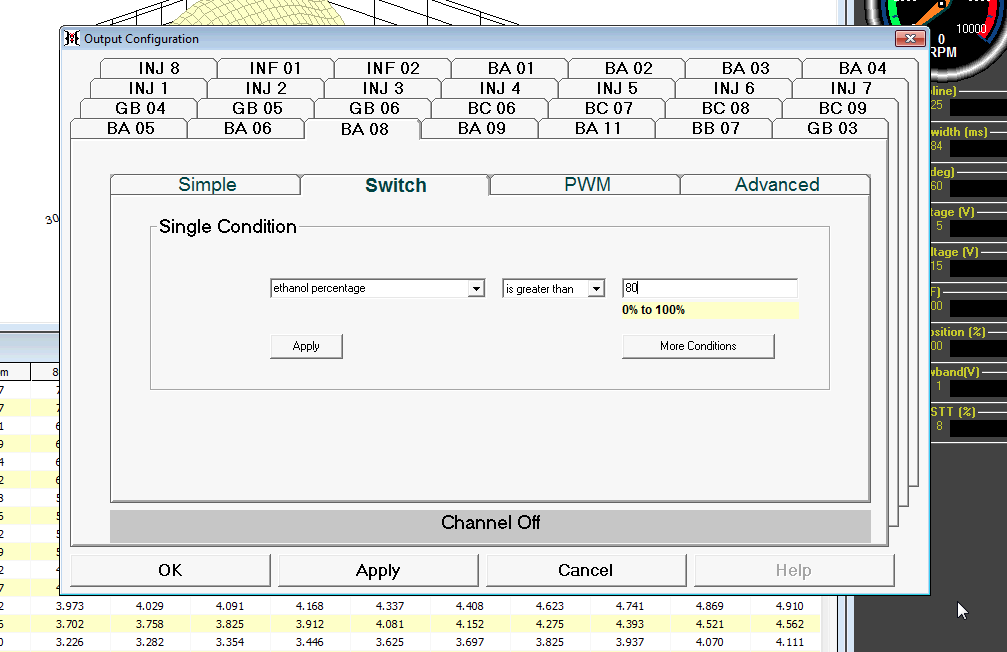The image size is (1007, 652).
Task: Switch to the PWM tab
Action: pos(587,185)
